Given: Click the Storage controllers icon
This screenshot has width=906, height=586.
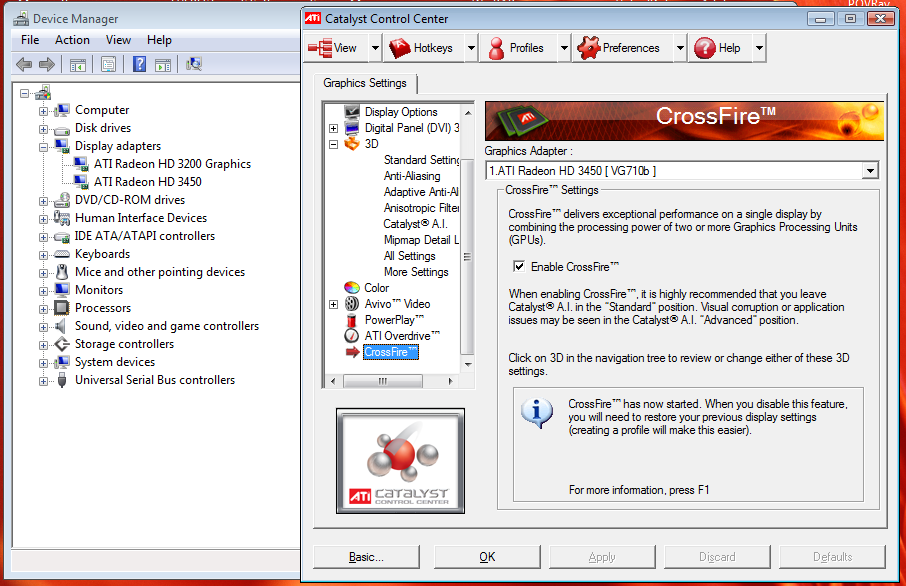Looking at the screenshot, I should (x=62, y=344).
